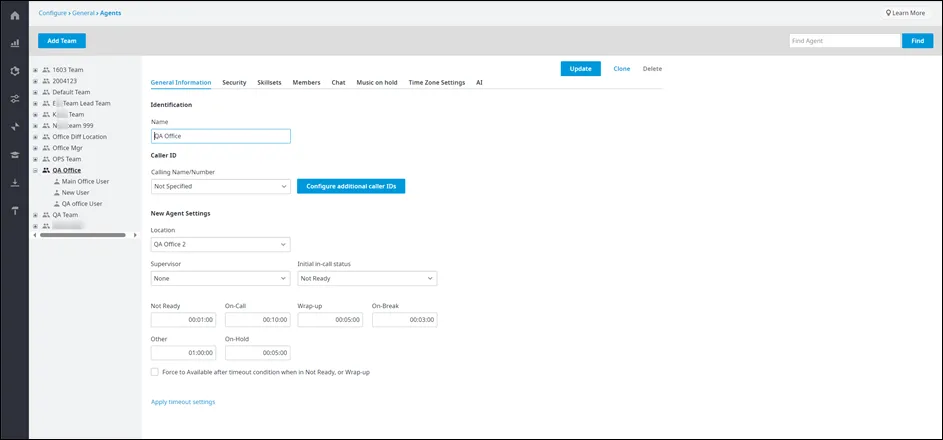943x440 pixels.
Task: Switch to the Skillsets tab
Action: (x=269, y=82)
